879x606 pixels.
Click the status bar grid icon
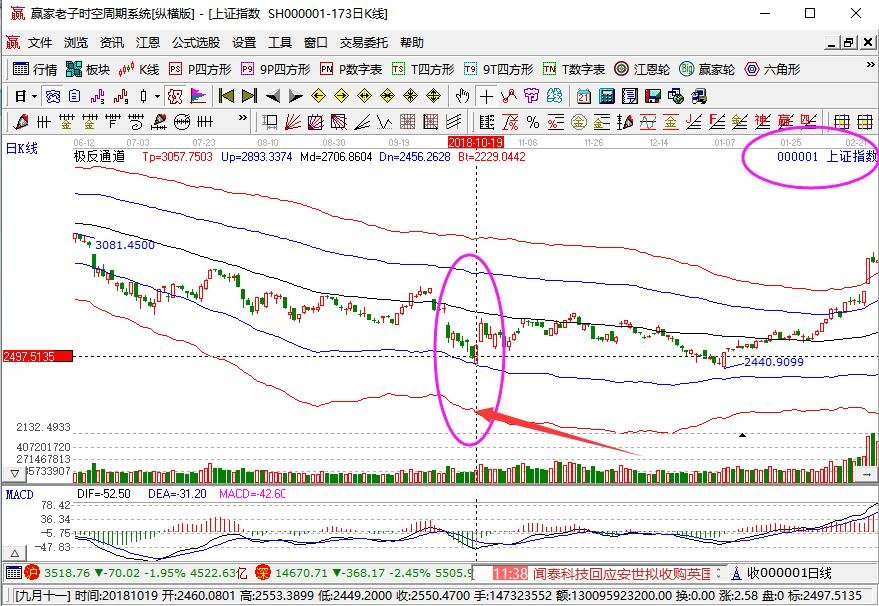pos(13,572)
